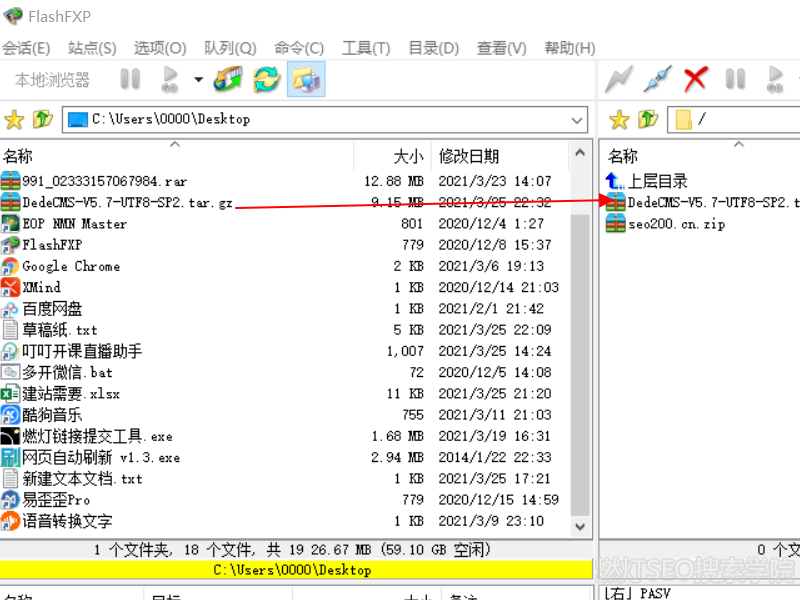Open the 队列(Q) menu
Viewport: 800px width, 600px height.
coord(230,48)
